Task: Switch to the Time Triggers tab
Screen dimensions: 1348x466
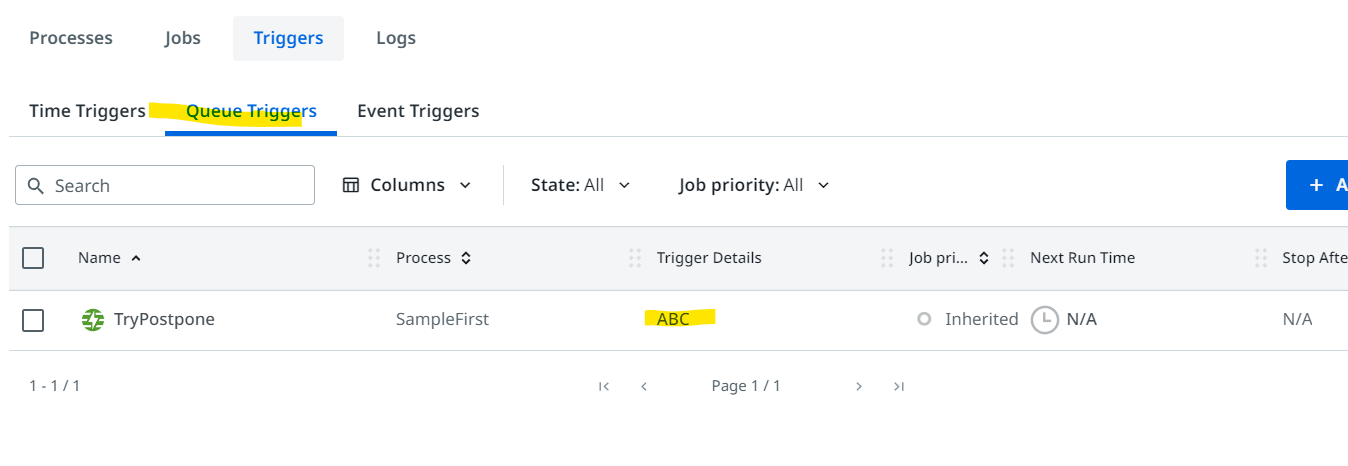Action: [x=87, y=111]
